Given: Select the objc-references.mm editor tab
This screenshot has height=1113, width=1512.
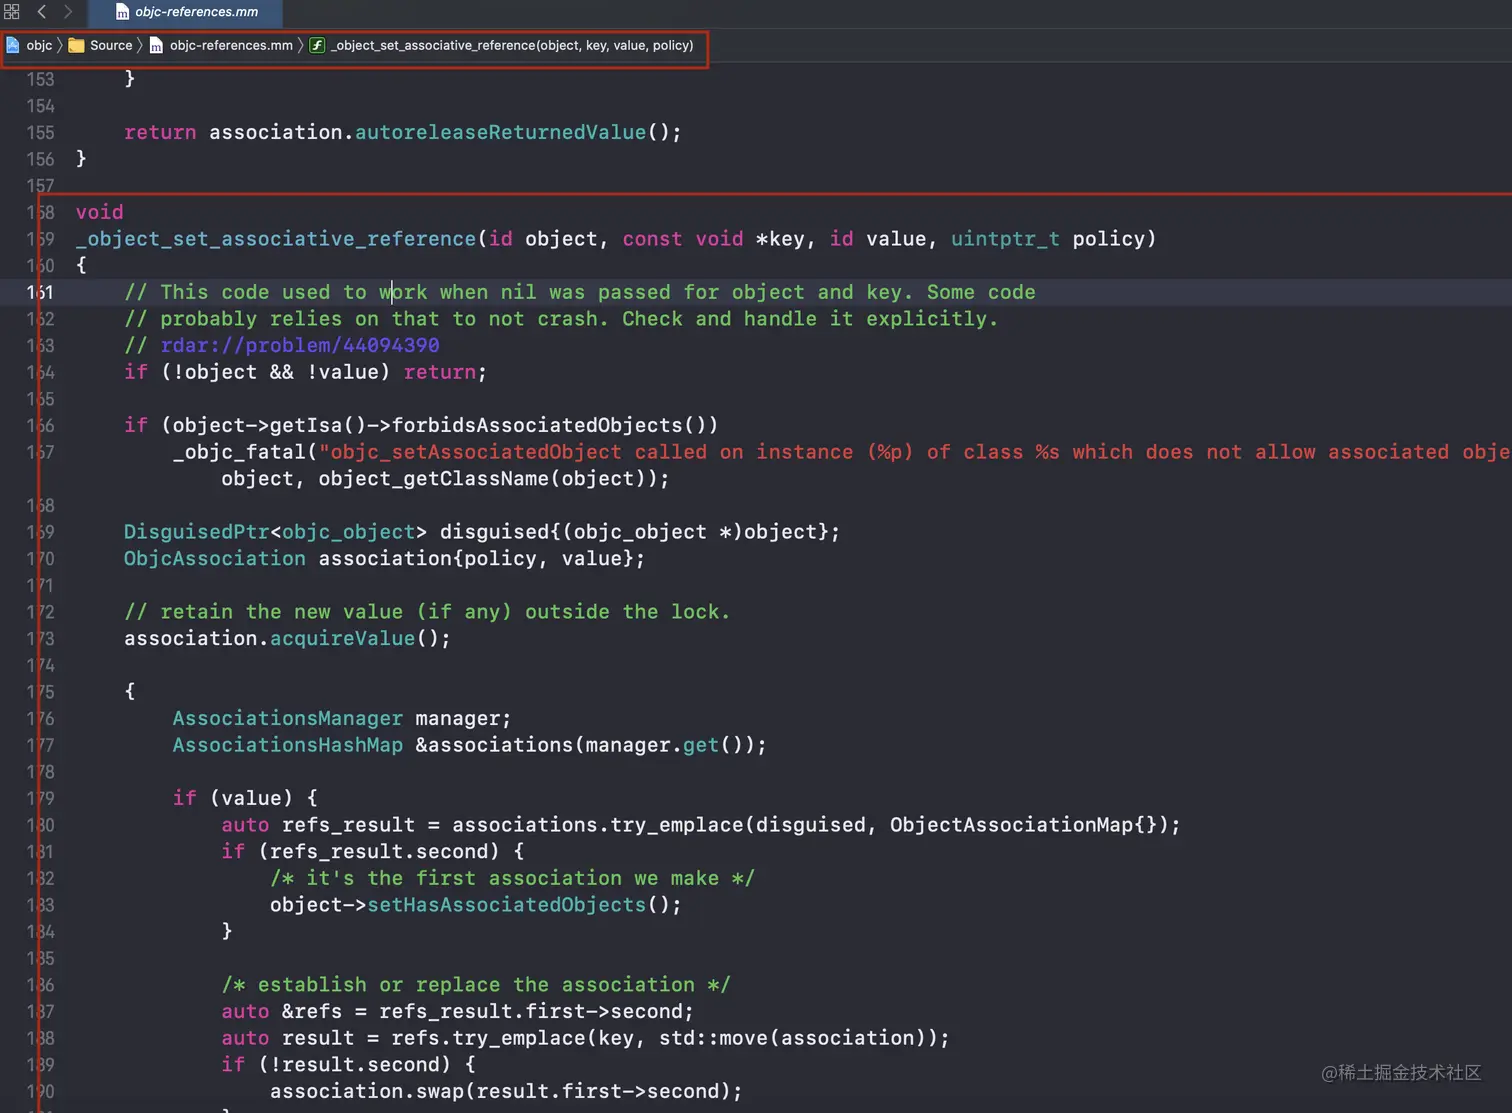Looking at the screenshot, I should [x=186, y=12].
